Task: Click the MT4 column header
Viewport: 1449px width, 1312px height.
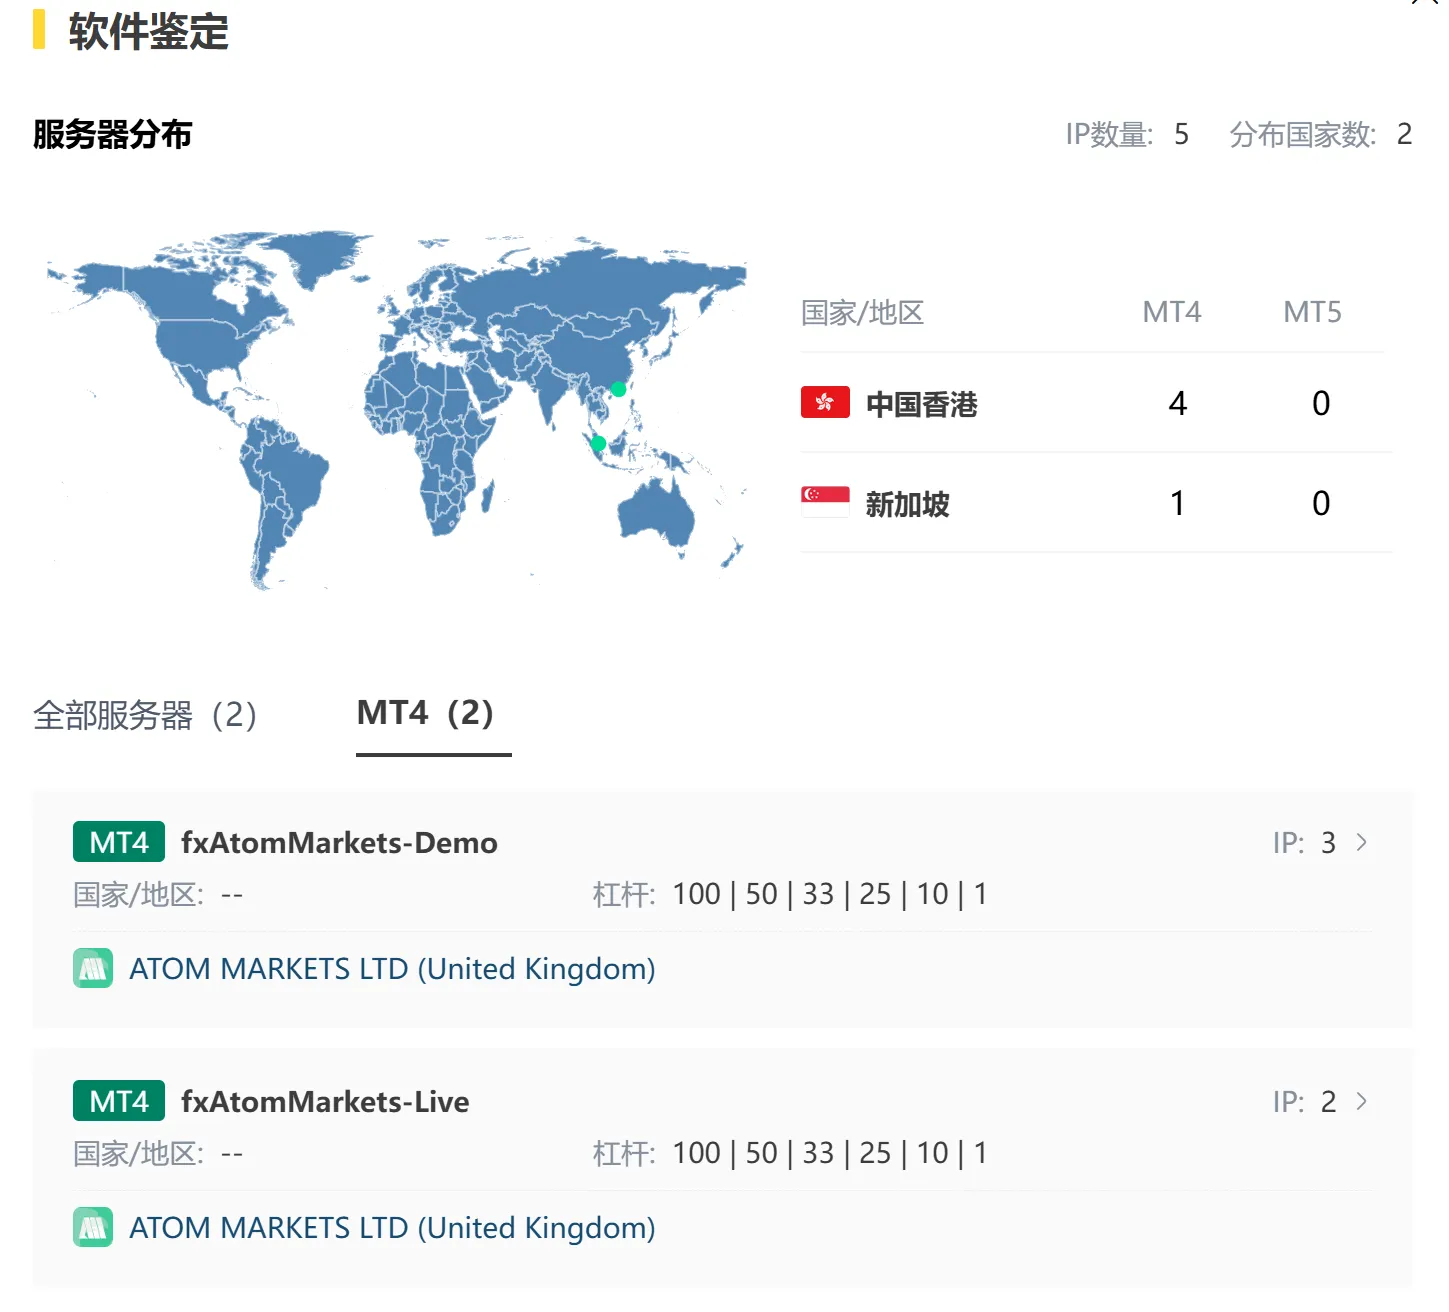Action: [x=1172, y=312]
